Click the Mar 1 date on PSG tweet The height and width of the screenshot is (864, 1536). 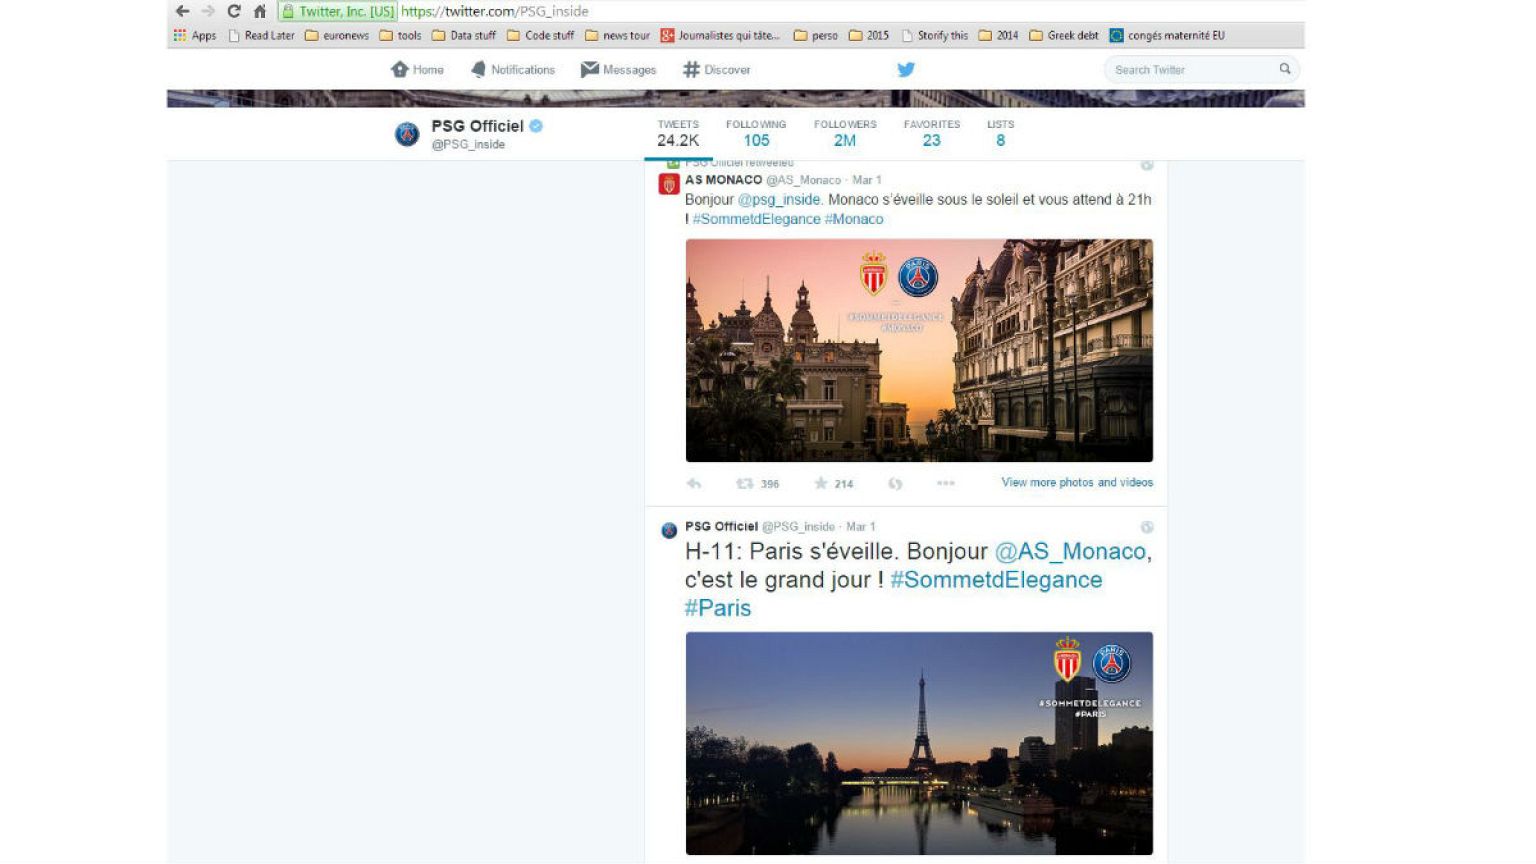[x=861, y=526]
